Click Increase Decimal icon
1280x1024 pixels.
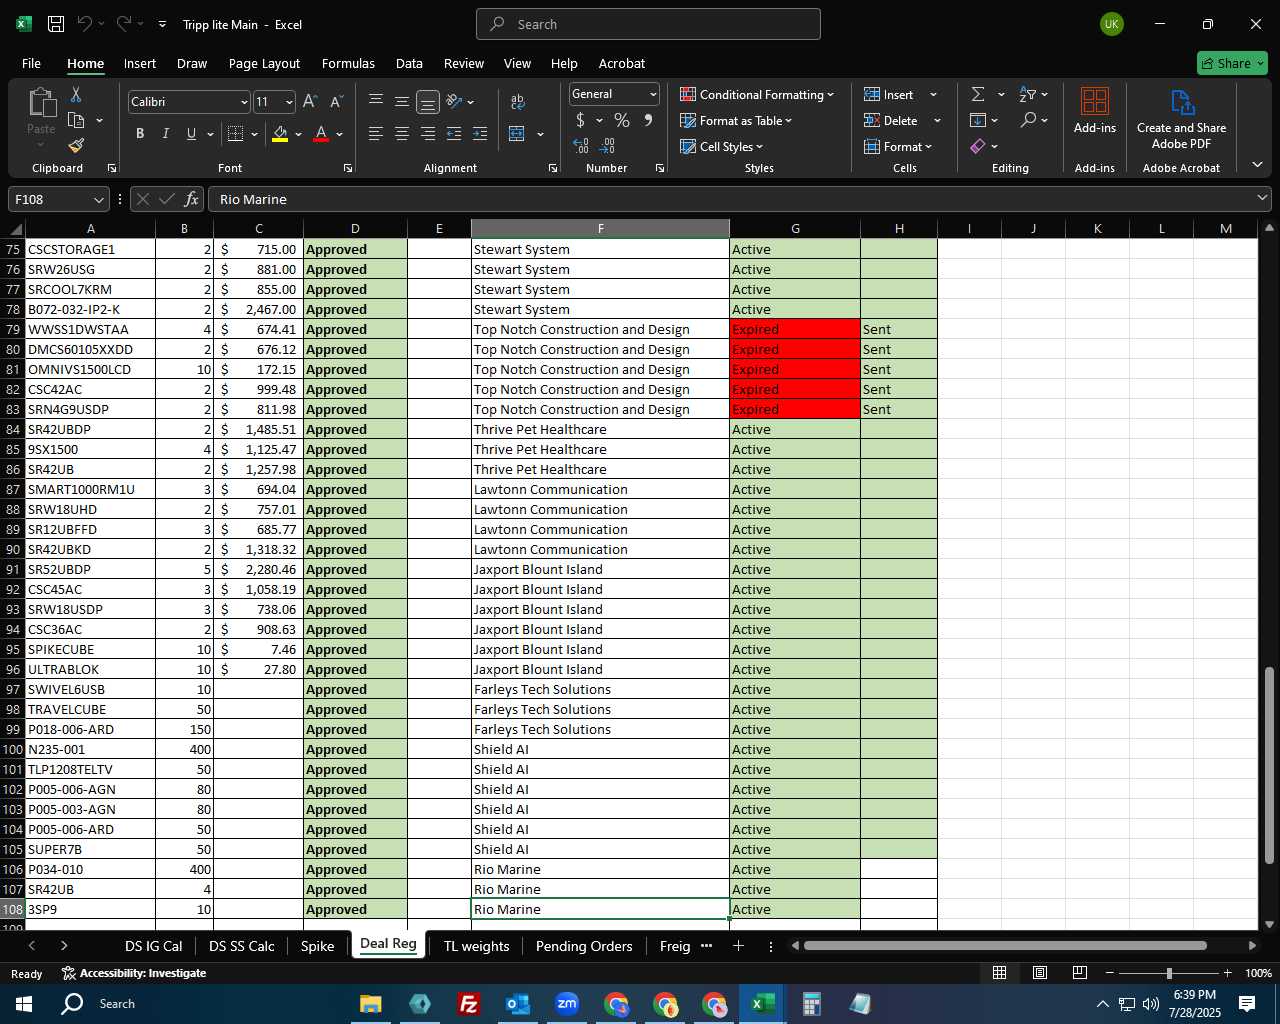pyautogui.click(x=581, y=146)
